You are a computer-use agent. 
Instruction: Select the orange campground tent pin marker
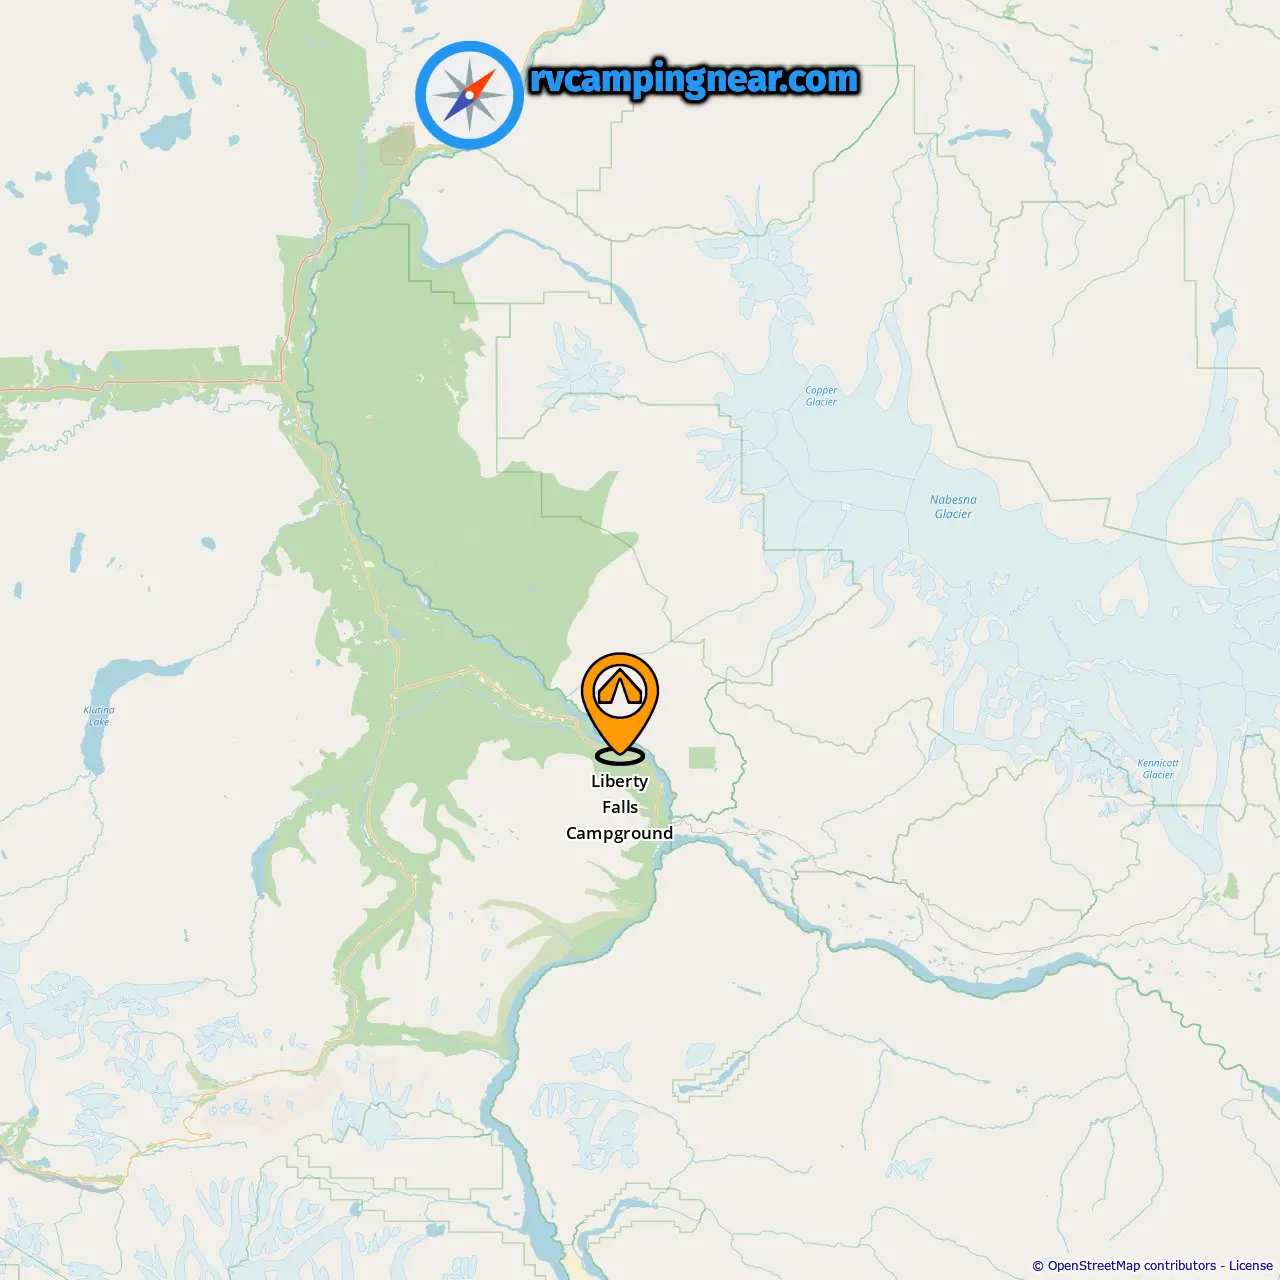click(620, 703)
